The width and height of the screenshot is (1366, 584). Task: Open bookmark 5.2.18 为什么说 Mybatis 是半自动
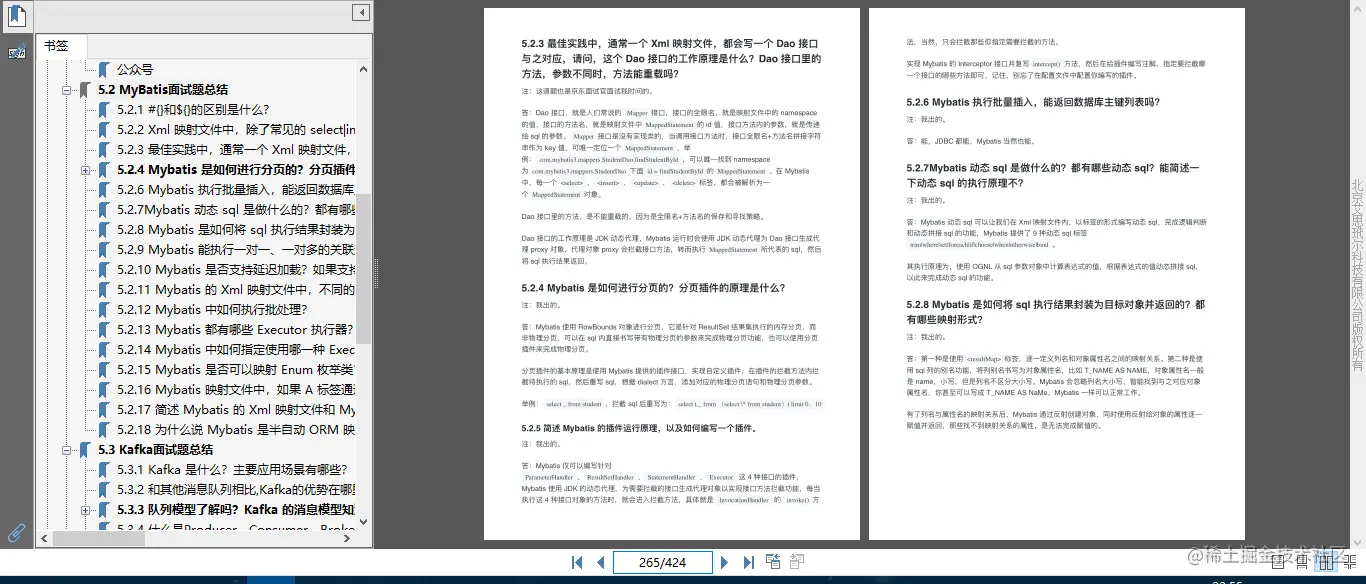[236, 430]
